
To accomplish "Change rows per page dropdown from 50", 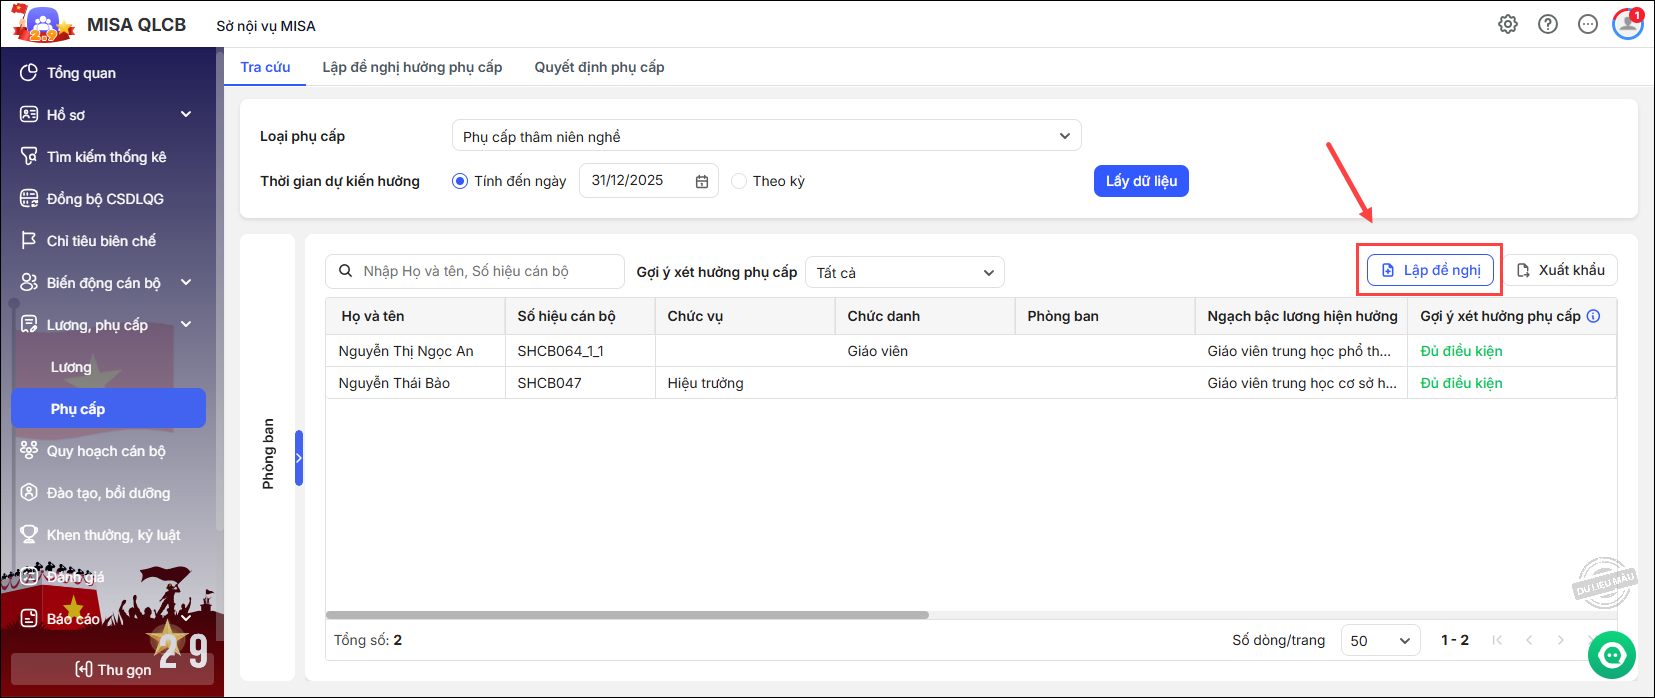I will point(1379,640).
